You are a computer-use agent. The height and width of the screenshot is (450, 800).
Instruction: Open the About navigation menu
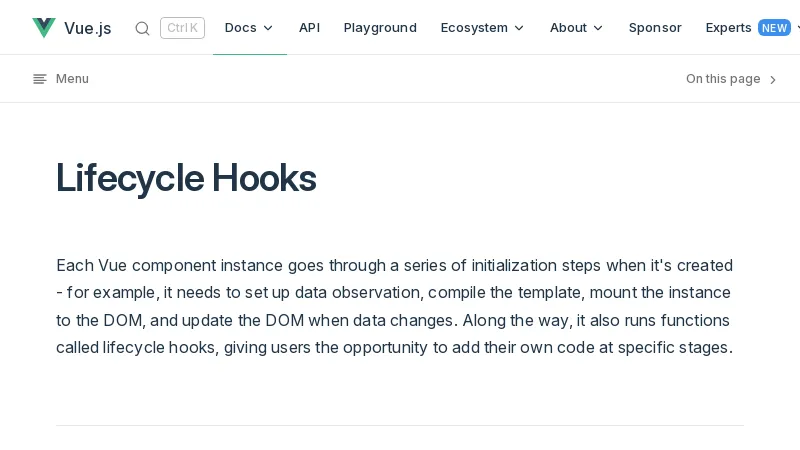click(x=568, y=28)
